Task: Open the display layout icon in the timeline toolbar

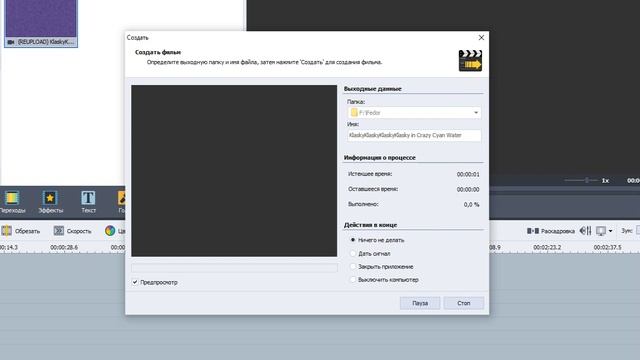Action: click(x=601, y=231)
